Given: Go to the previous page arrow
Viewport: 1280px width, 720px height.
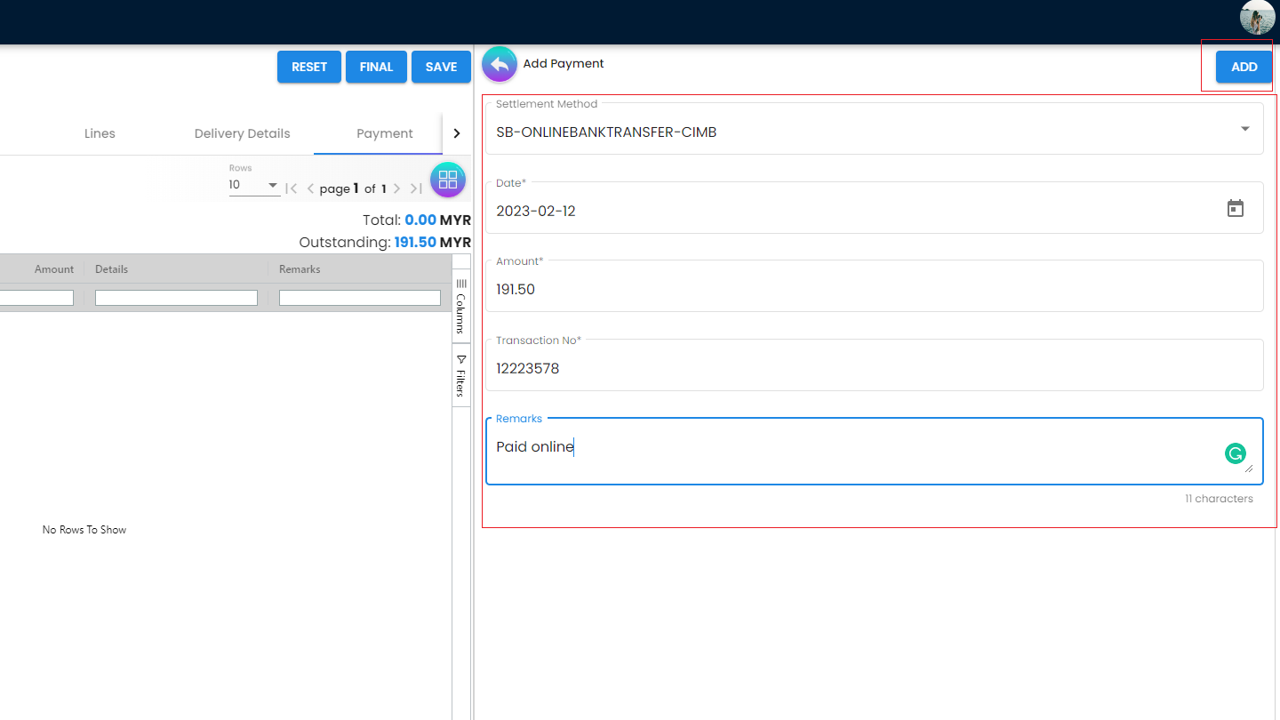Looking at the screenshot, I should 310,188.
